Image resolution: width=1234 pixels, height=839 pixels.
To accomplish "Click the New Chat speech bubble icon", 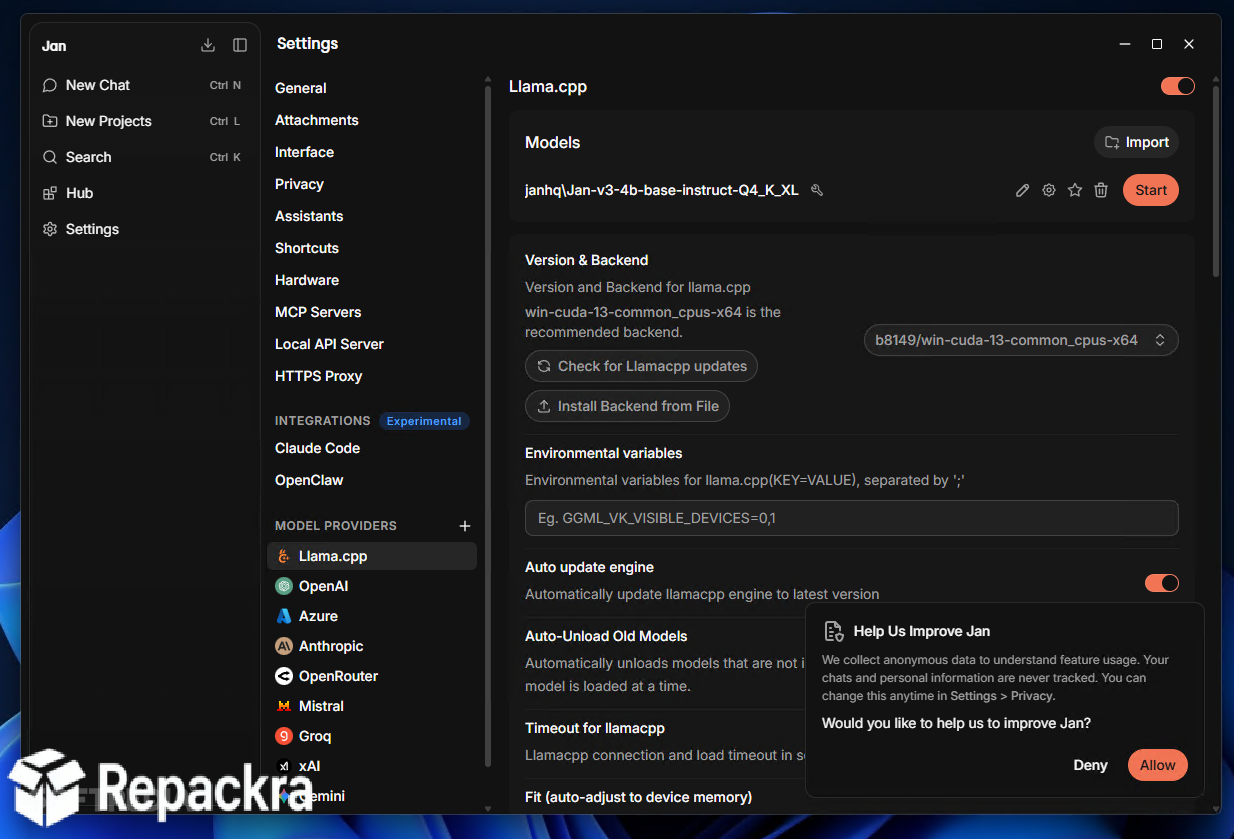I will tap(50, 85).
